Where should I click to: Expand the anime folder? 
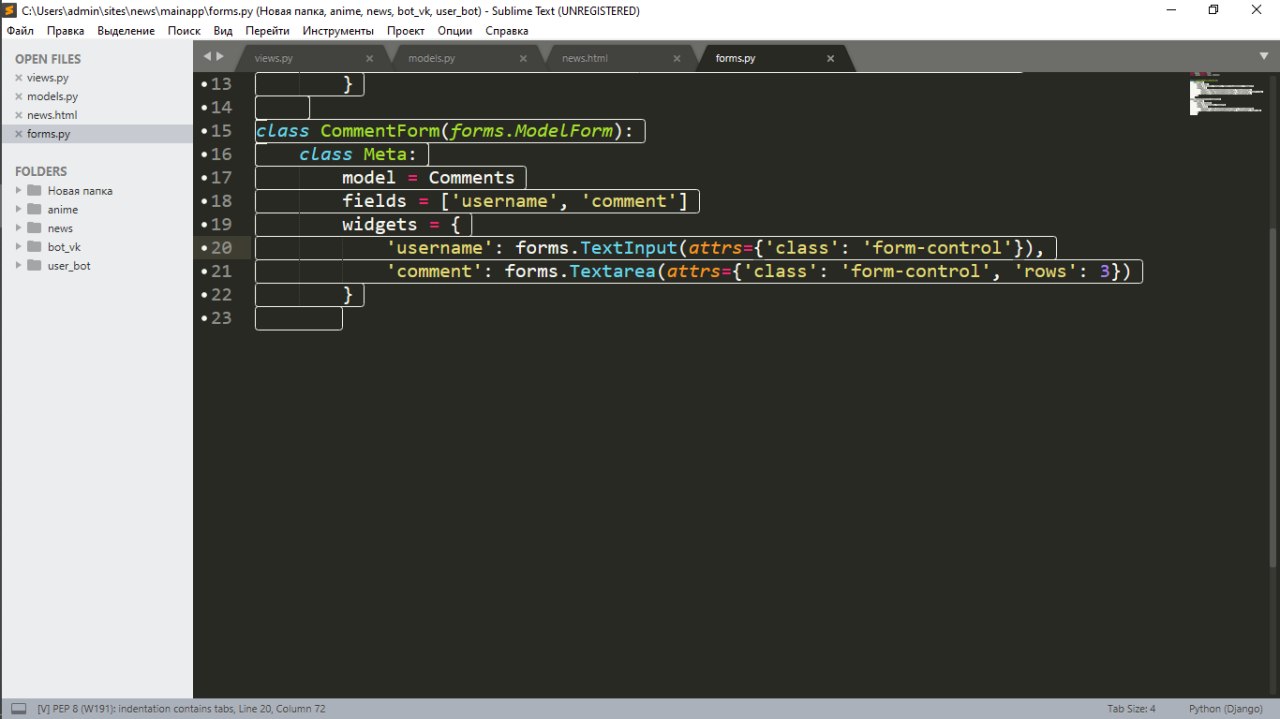19,209
